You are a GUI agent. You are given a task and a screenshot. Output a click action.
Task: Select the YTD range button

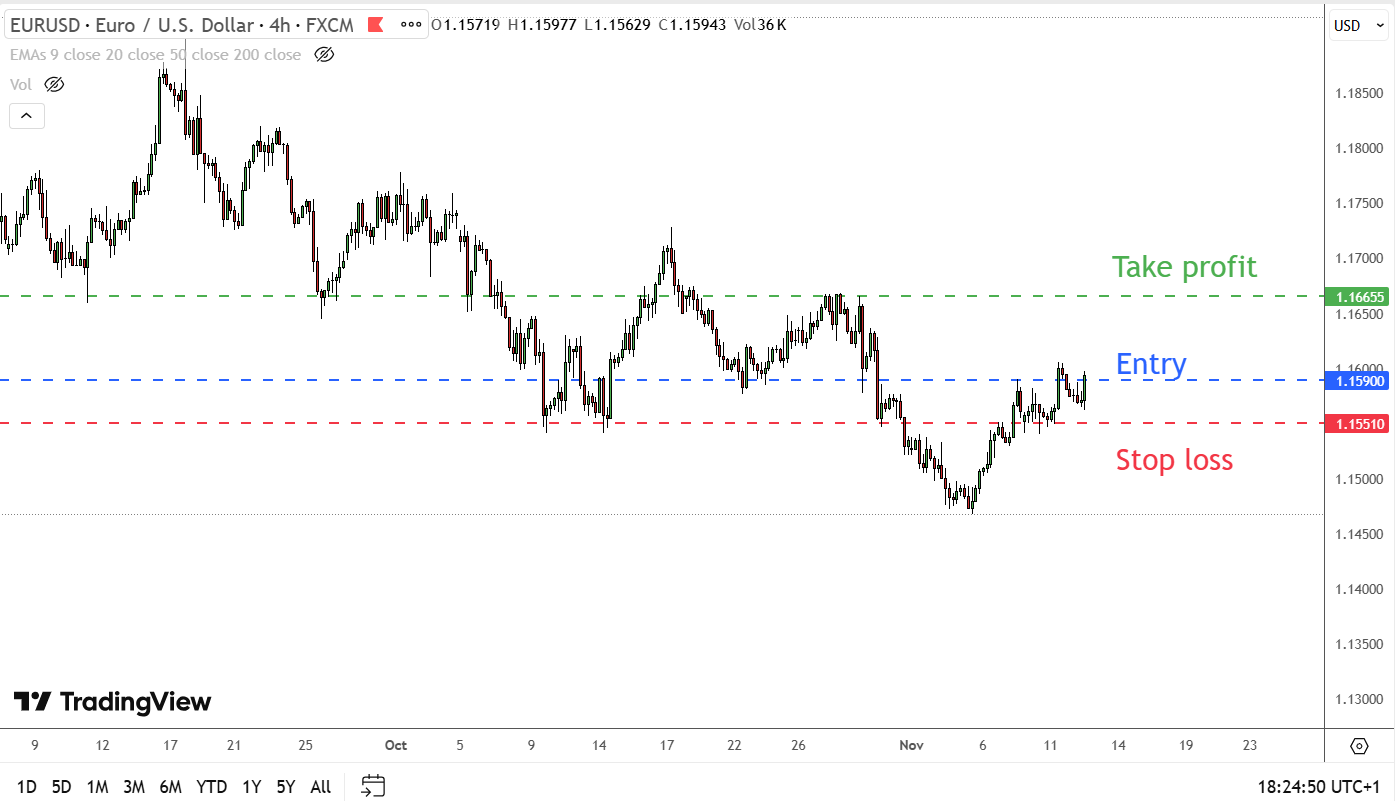(212, 787)
